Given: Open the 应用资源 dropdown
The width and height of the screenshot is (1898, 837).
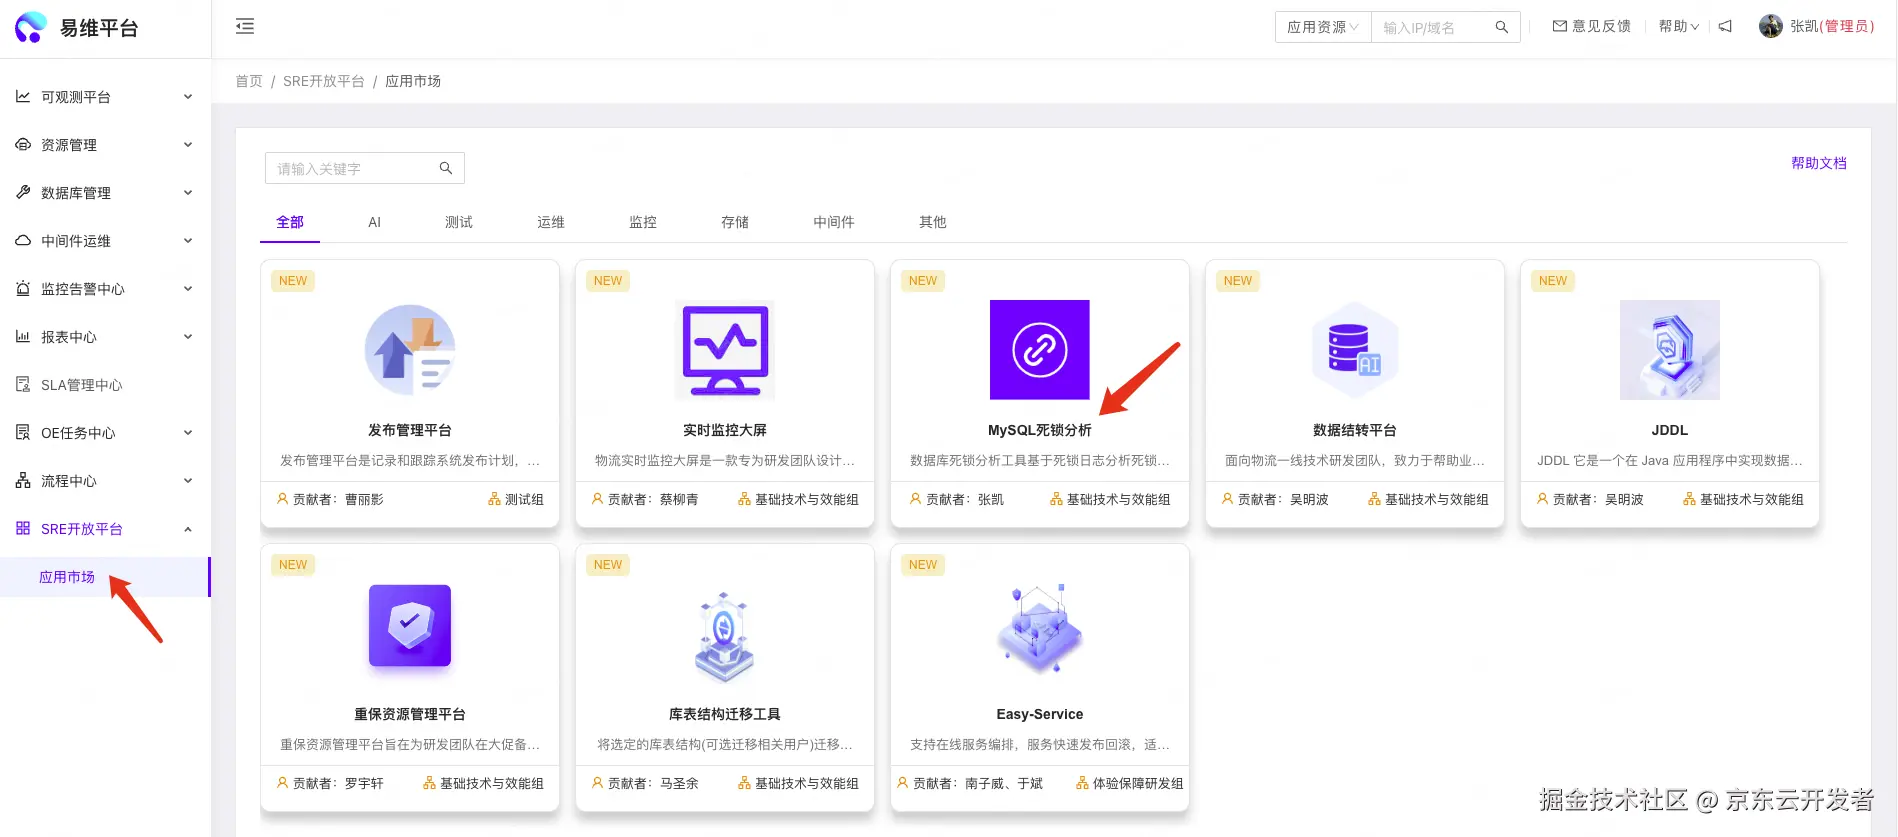Looking at the screenshot, I should pos(1323,27).
